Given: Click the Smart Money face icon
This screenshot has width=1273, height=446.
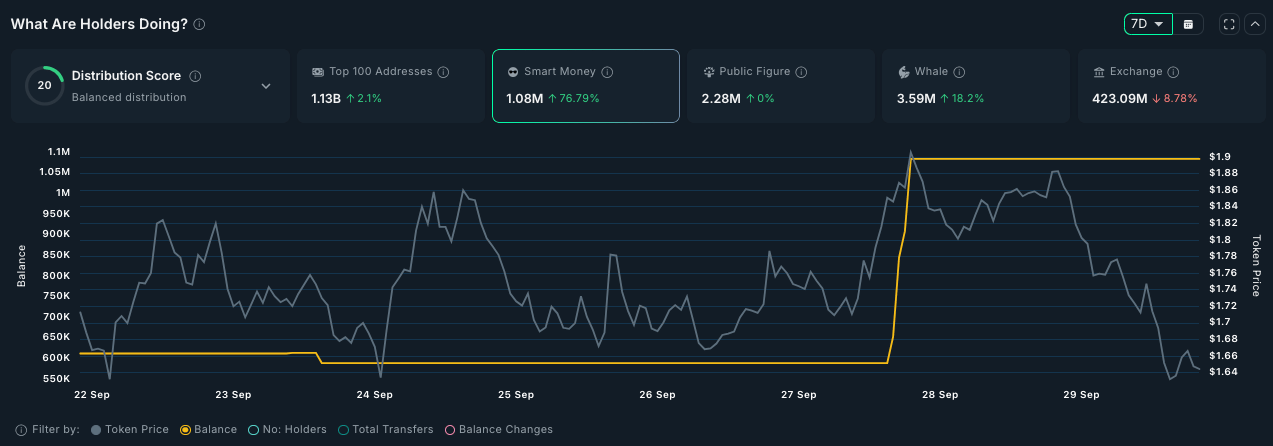Looking at the screenshot, I should pos(513,72).
